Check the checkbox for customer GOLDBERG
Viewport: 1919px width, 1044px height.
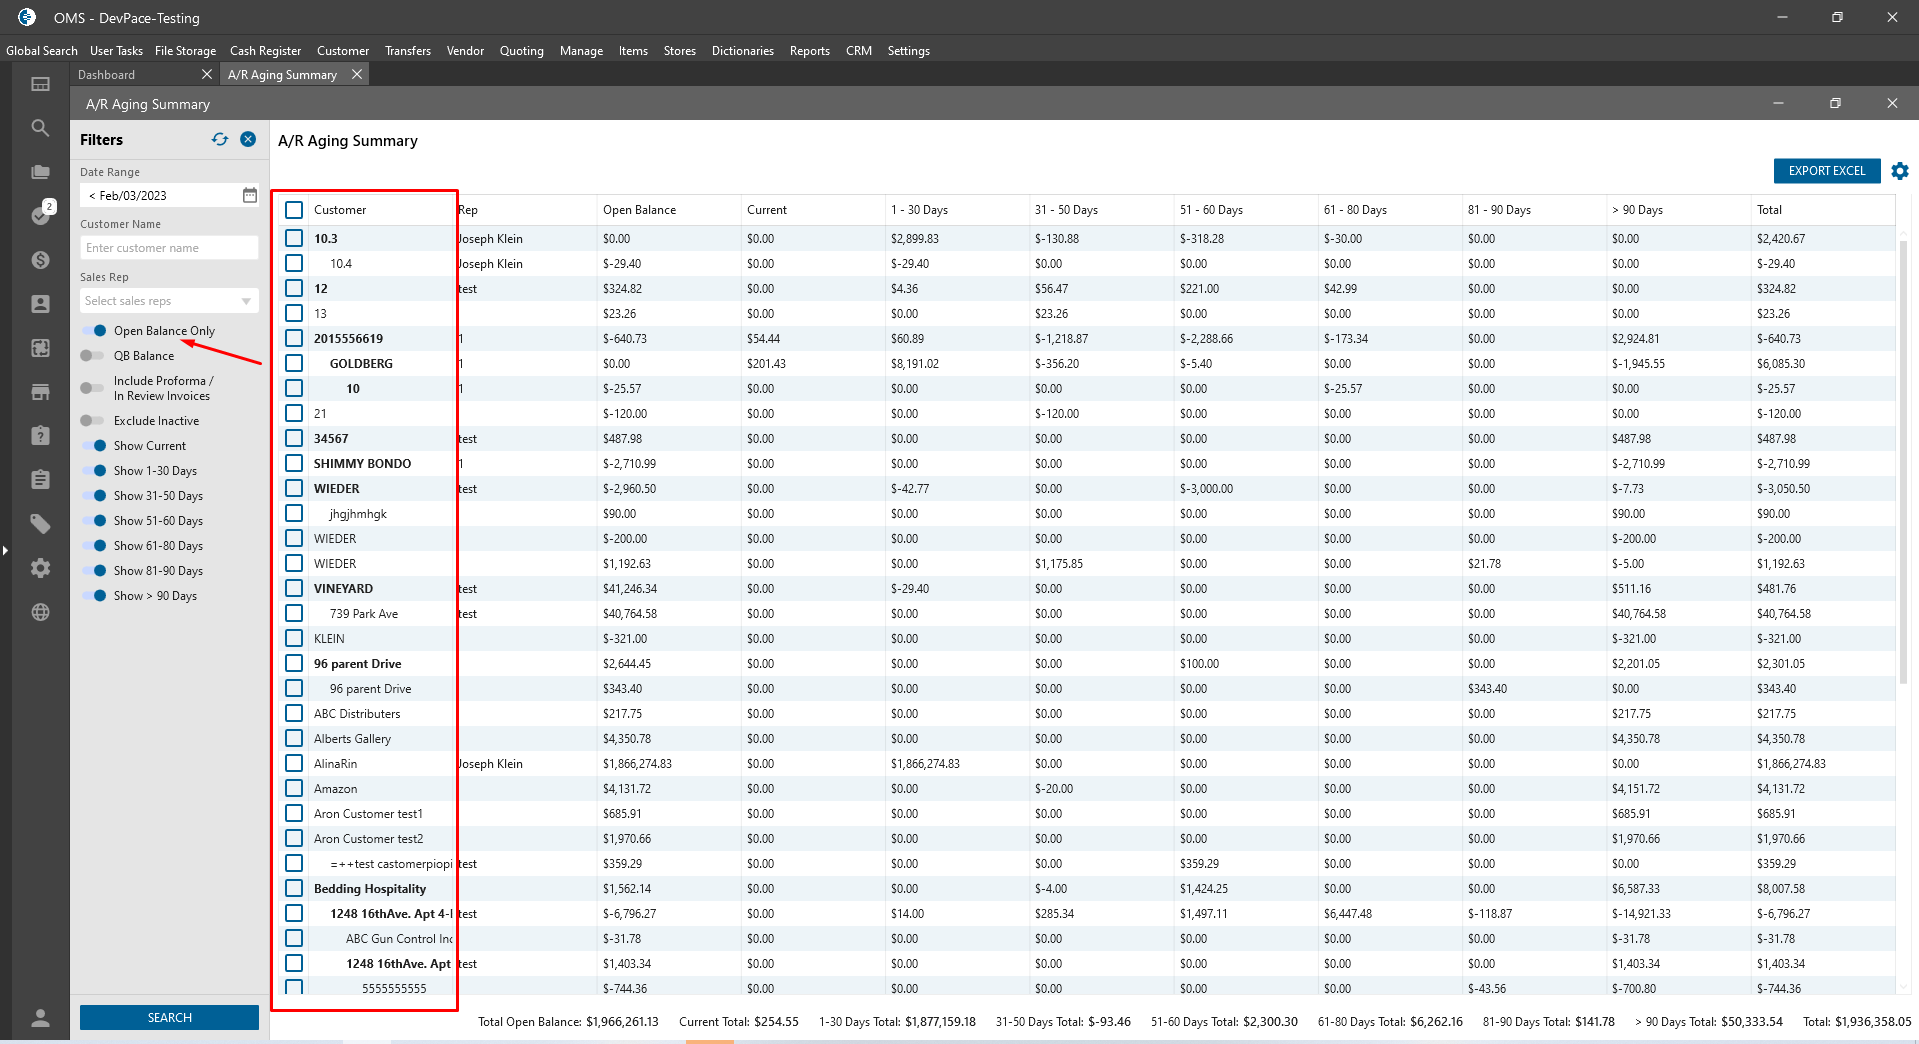294,363
